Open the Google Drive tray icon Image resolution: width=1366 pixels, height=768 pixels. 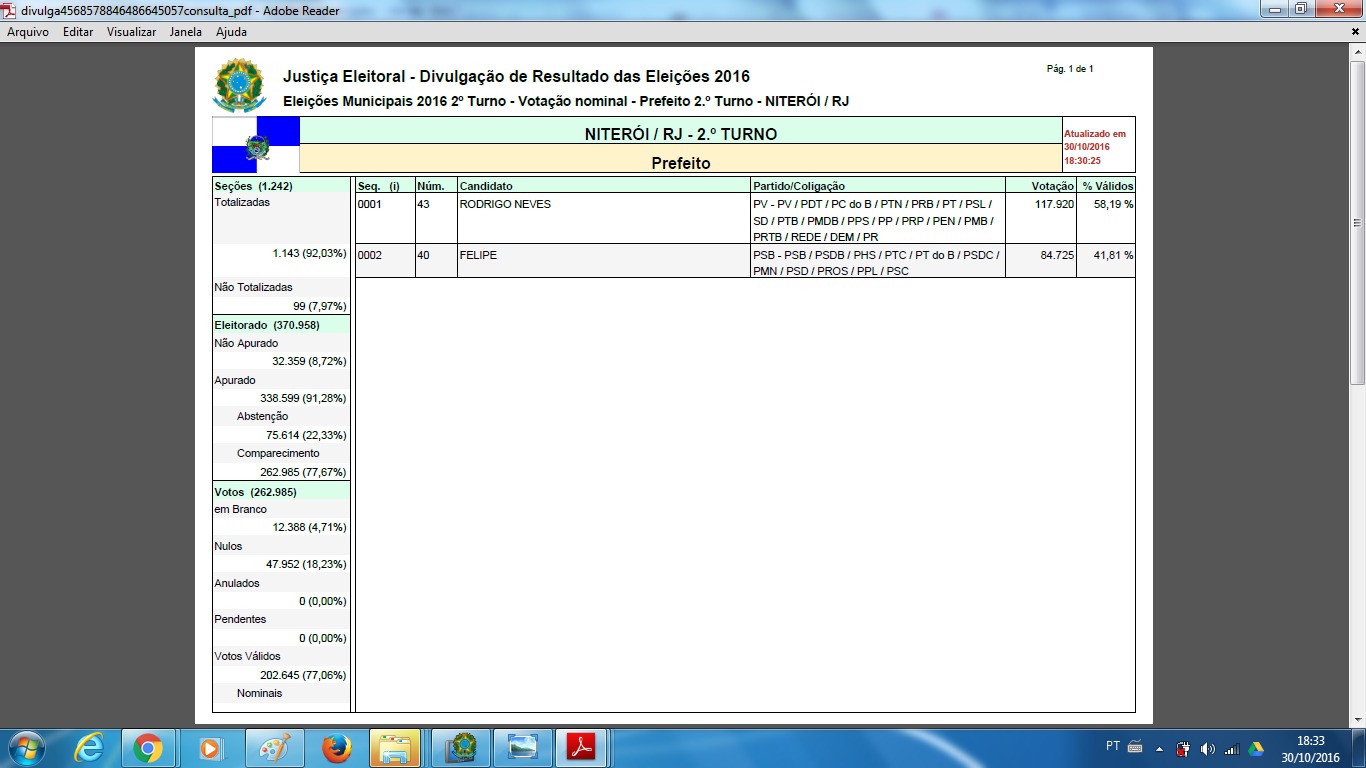pyautogui.click(x=1255, y=749)
